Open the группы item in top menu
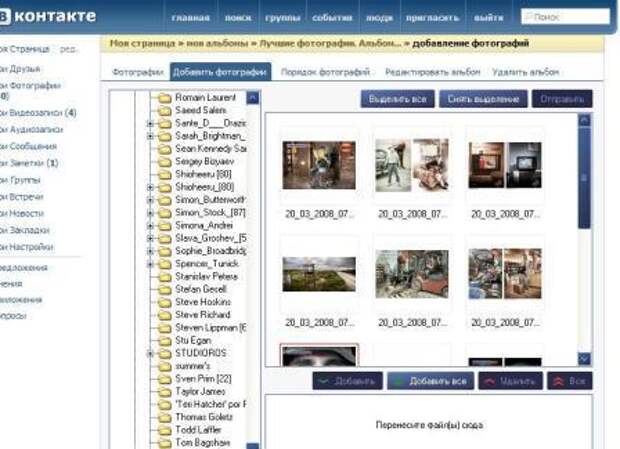620x449 pixels. (285, 18)
